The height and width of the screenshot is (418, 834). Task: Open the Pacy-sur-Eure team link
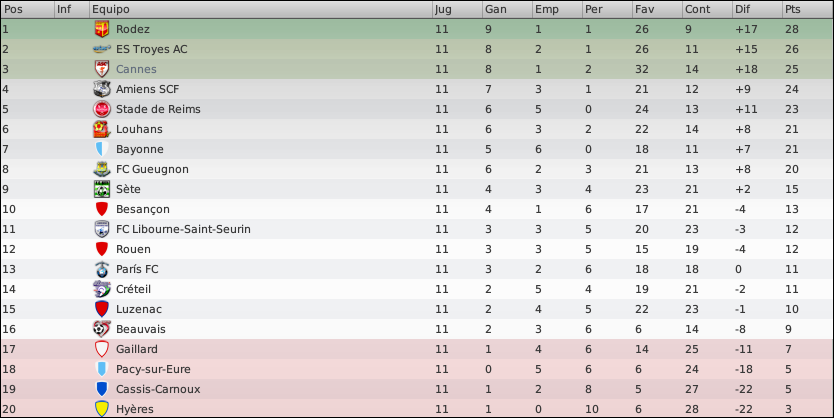[x=153, y=369]
